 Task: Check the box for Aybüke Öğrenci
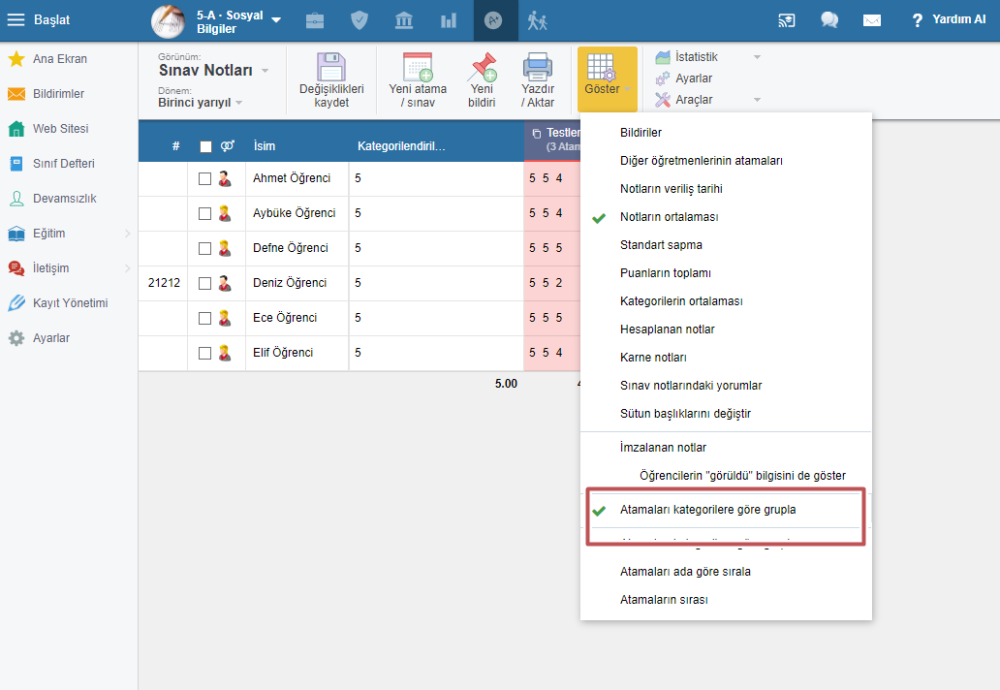click(205, 214)
